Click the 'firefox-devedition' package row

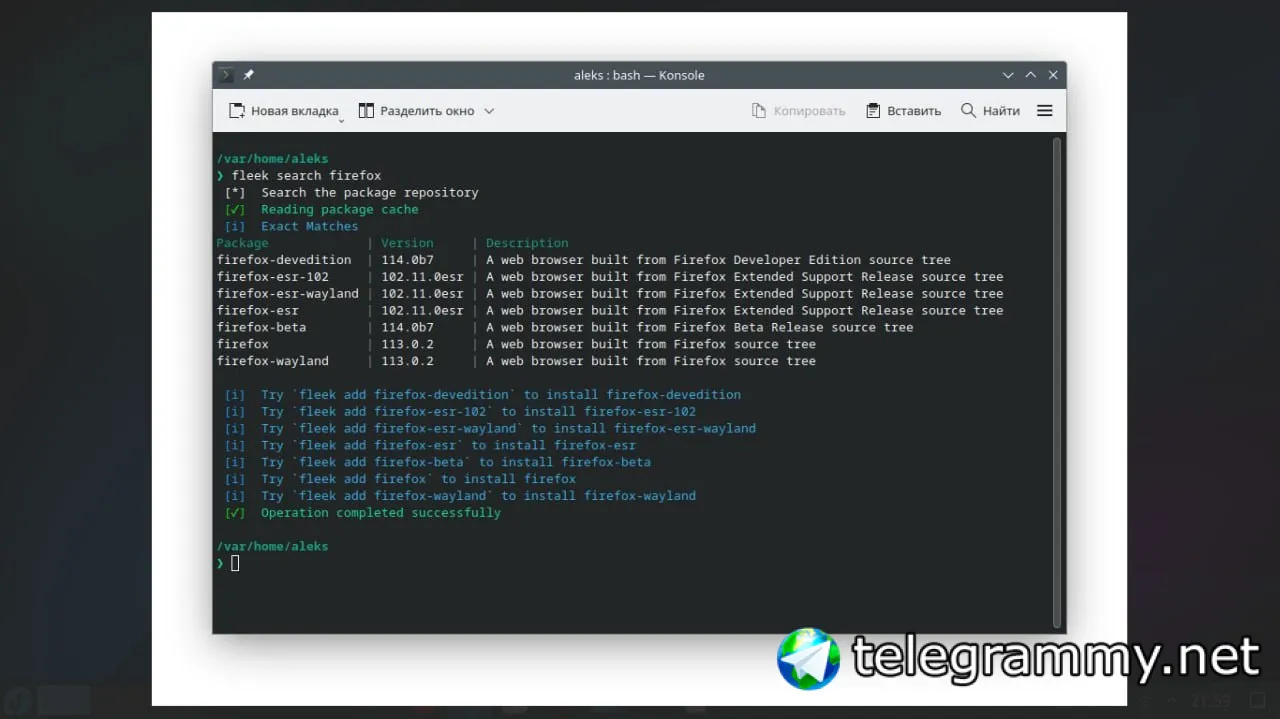pos(583,260)
